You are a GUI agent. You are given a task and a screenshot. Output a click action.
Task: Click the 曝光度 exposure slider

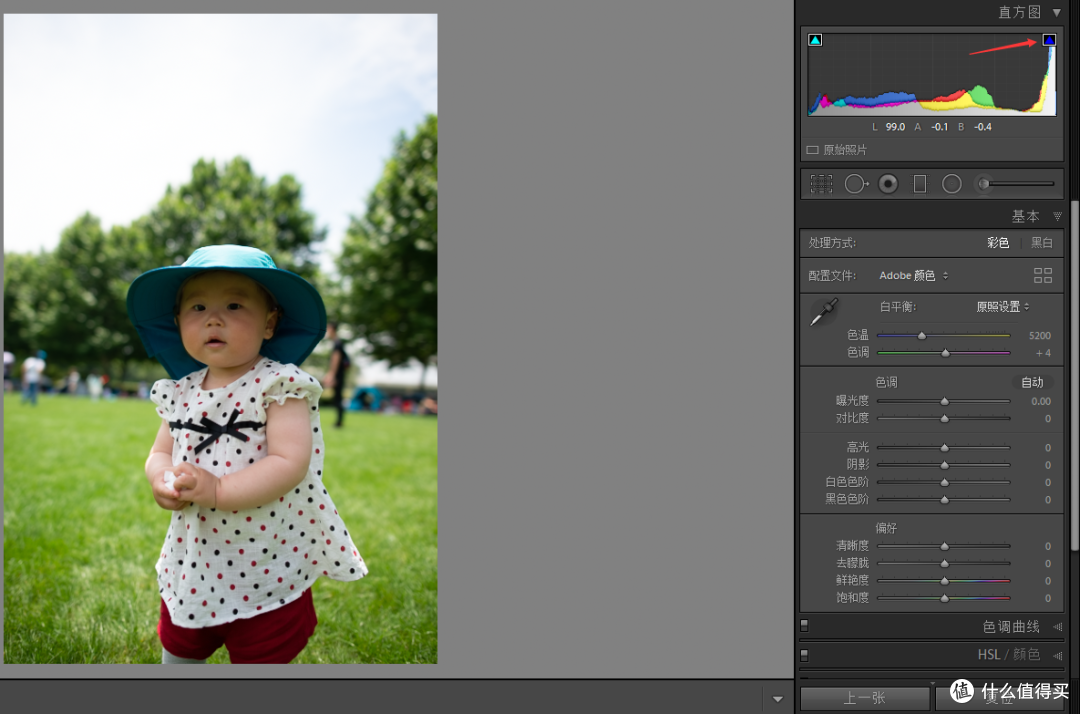[x=943, y=401]
